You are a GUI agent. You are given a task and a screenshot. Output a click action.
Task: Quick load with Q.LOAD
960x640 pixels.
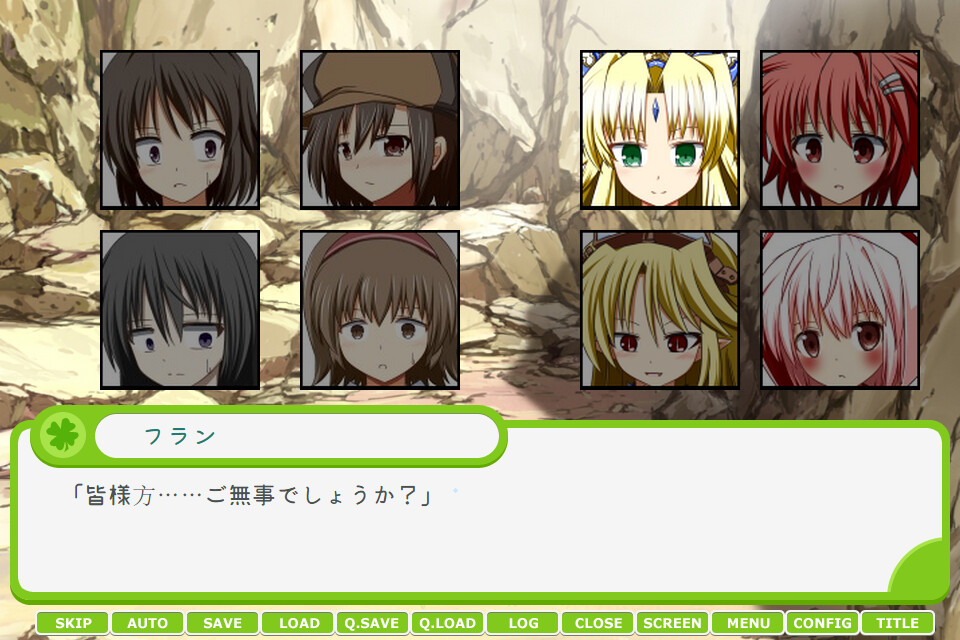[x=448, y=623]
